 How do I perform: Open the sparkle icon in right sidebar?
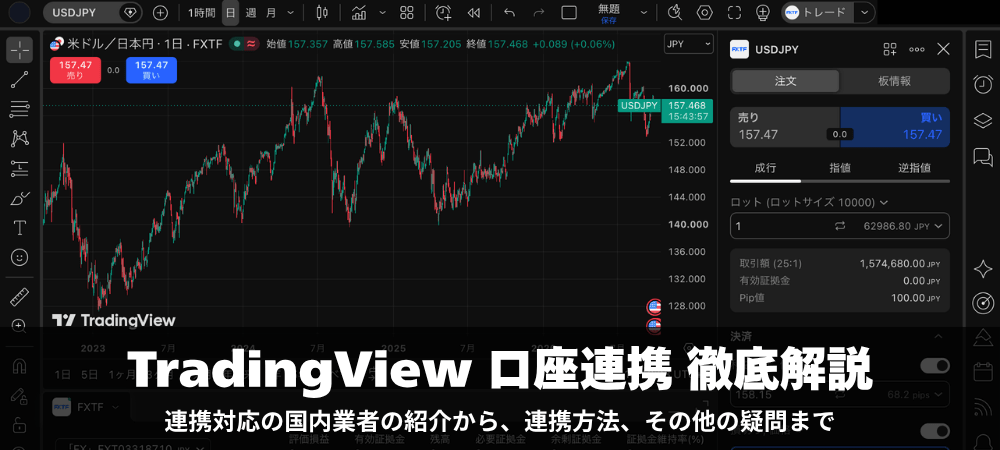983,269
